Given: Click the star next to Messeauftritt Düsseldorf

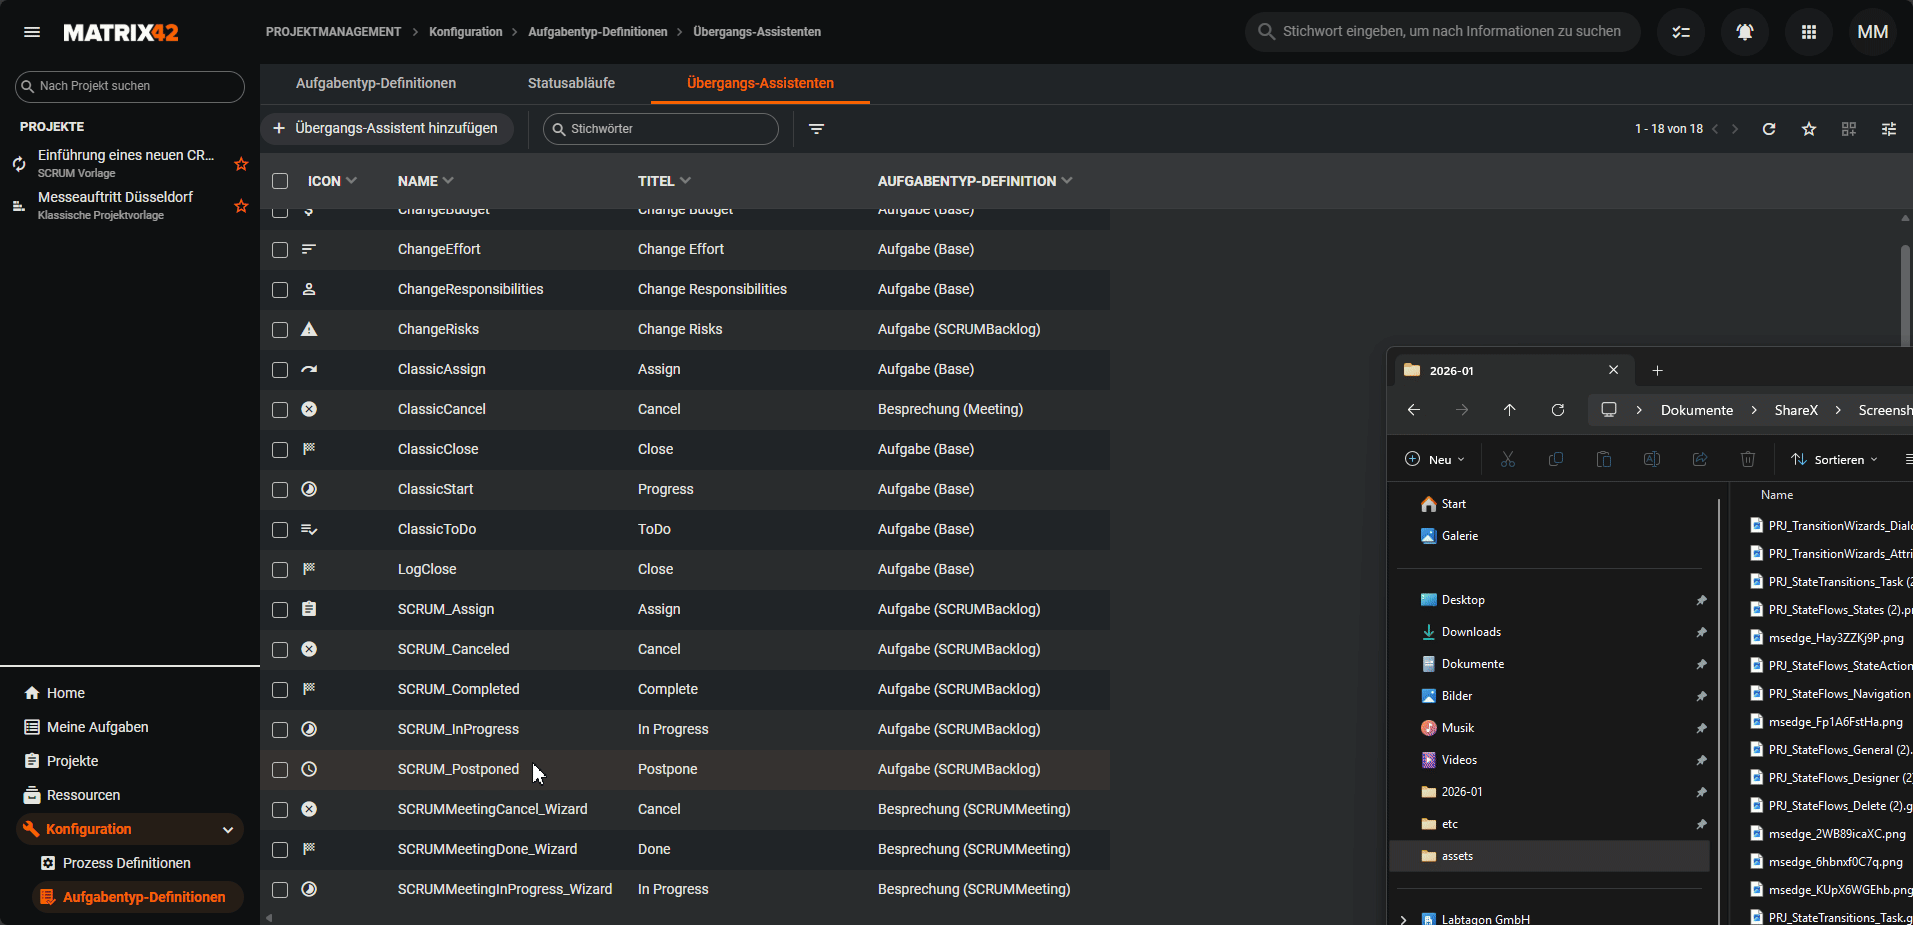Looking at the screenshot, I should (x=241, y=206).
